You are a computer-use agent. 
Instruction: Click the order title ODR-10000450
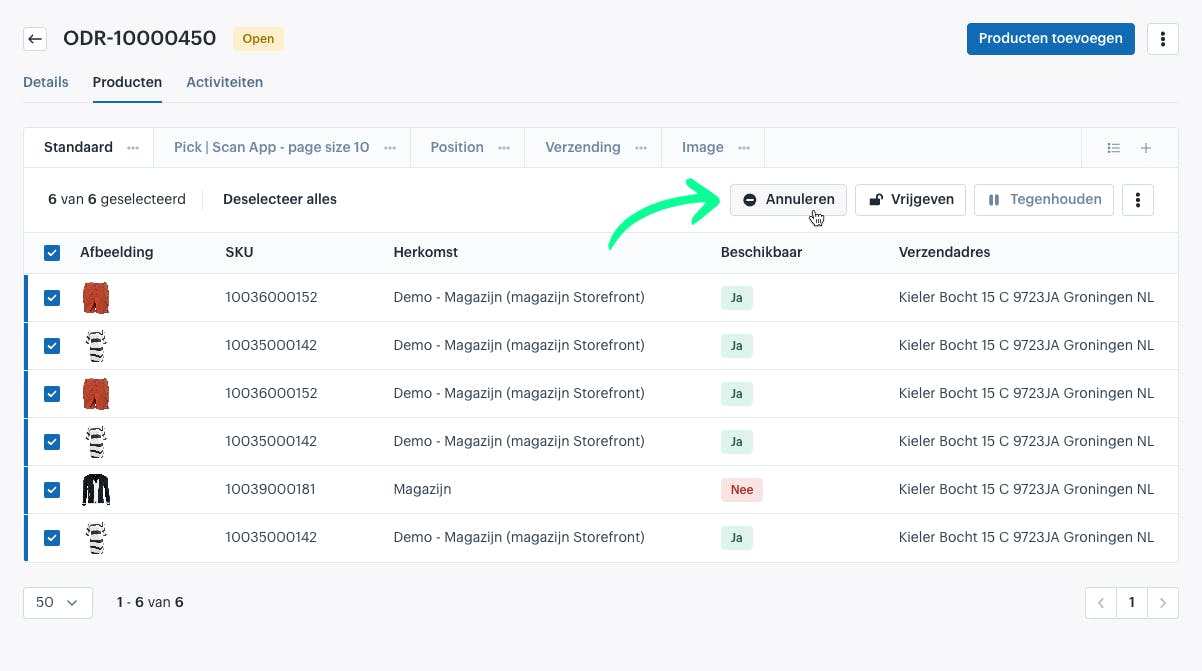tap(139, 39)
